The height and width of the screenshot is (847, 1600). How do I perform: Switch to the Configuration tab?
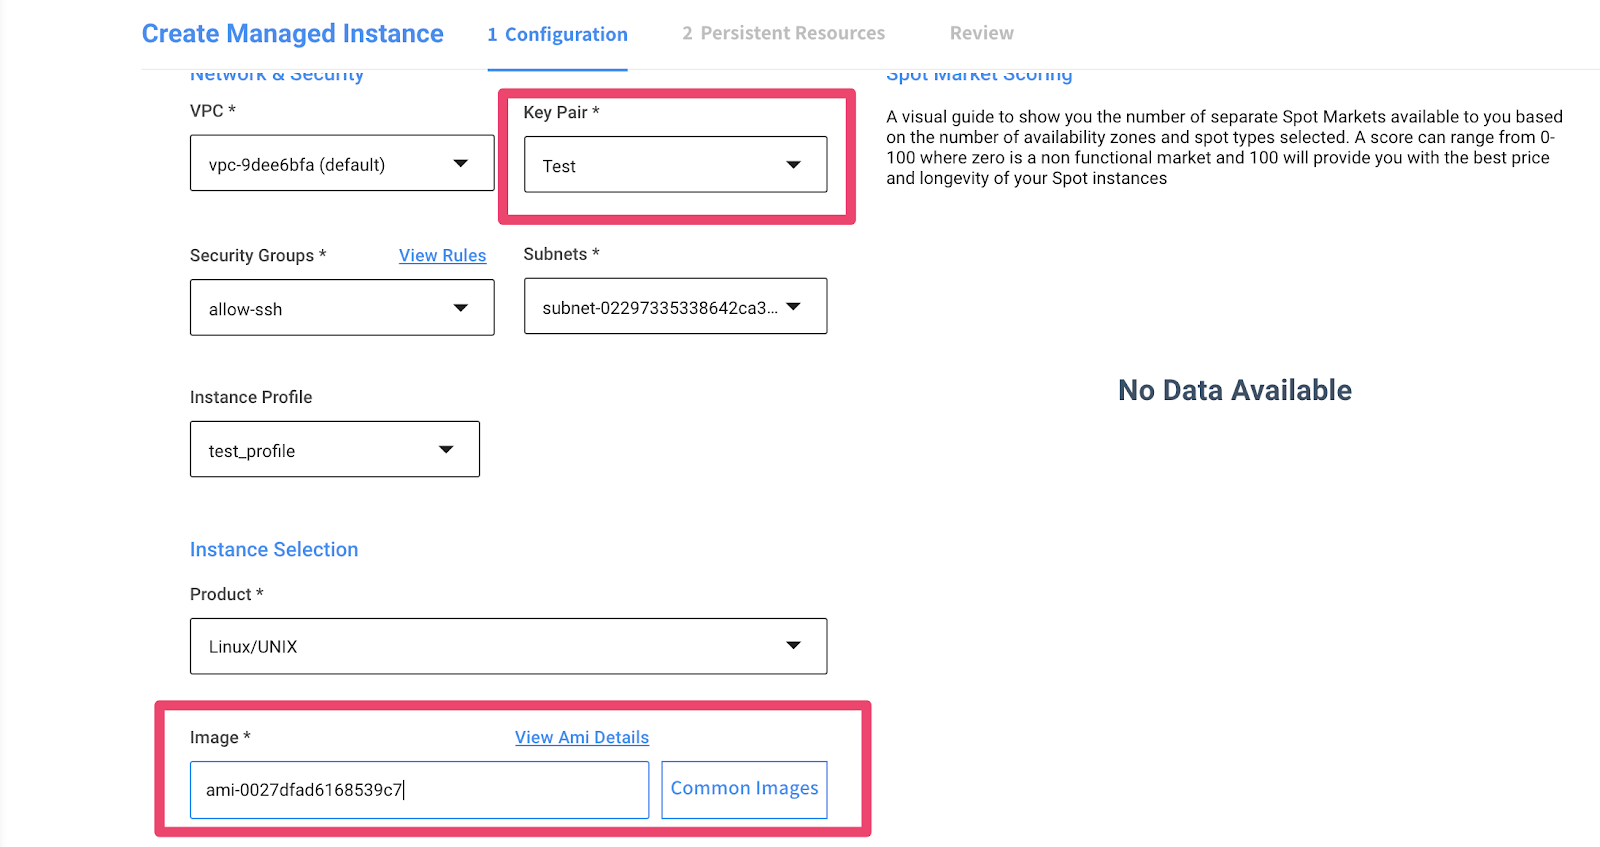click(557, 34)
